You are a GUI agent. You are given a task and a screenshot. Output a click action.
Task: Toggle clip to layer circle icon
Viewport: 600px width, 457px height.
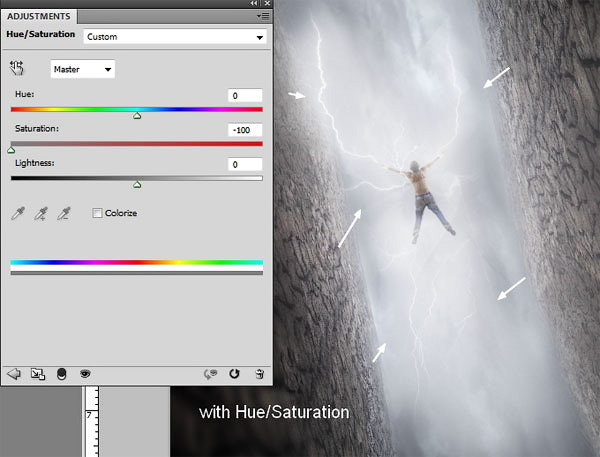click(61, 374)
